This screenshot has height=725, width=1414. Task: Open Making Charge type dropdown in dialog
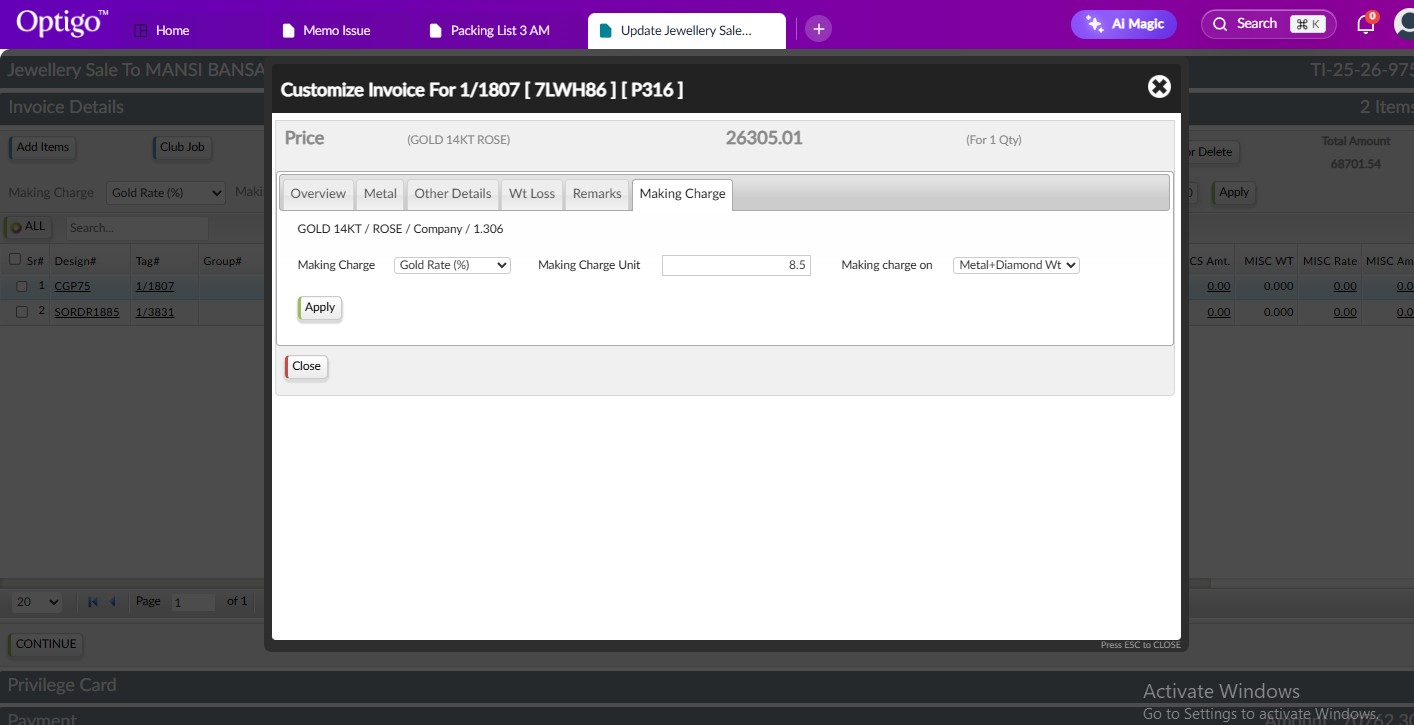click(x=452, y=265)
